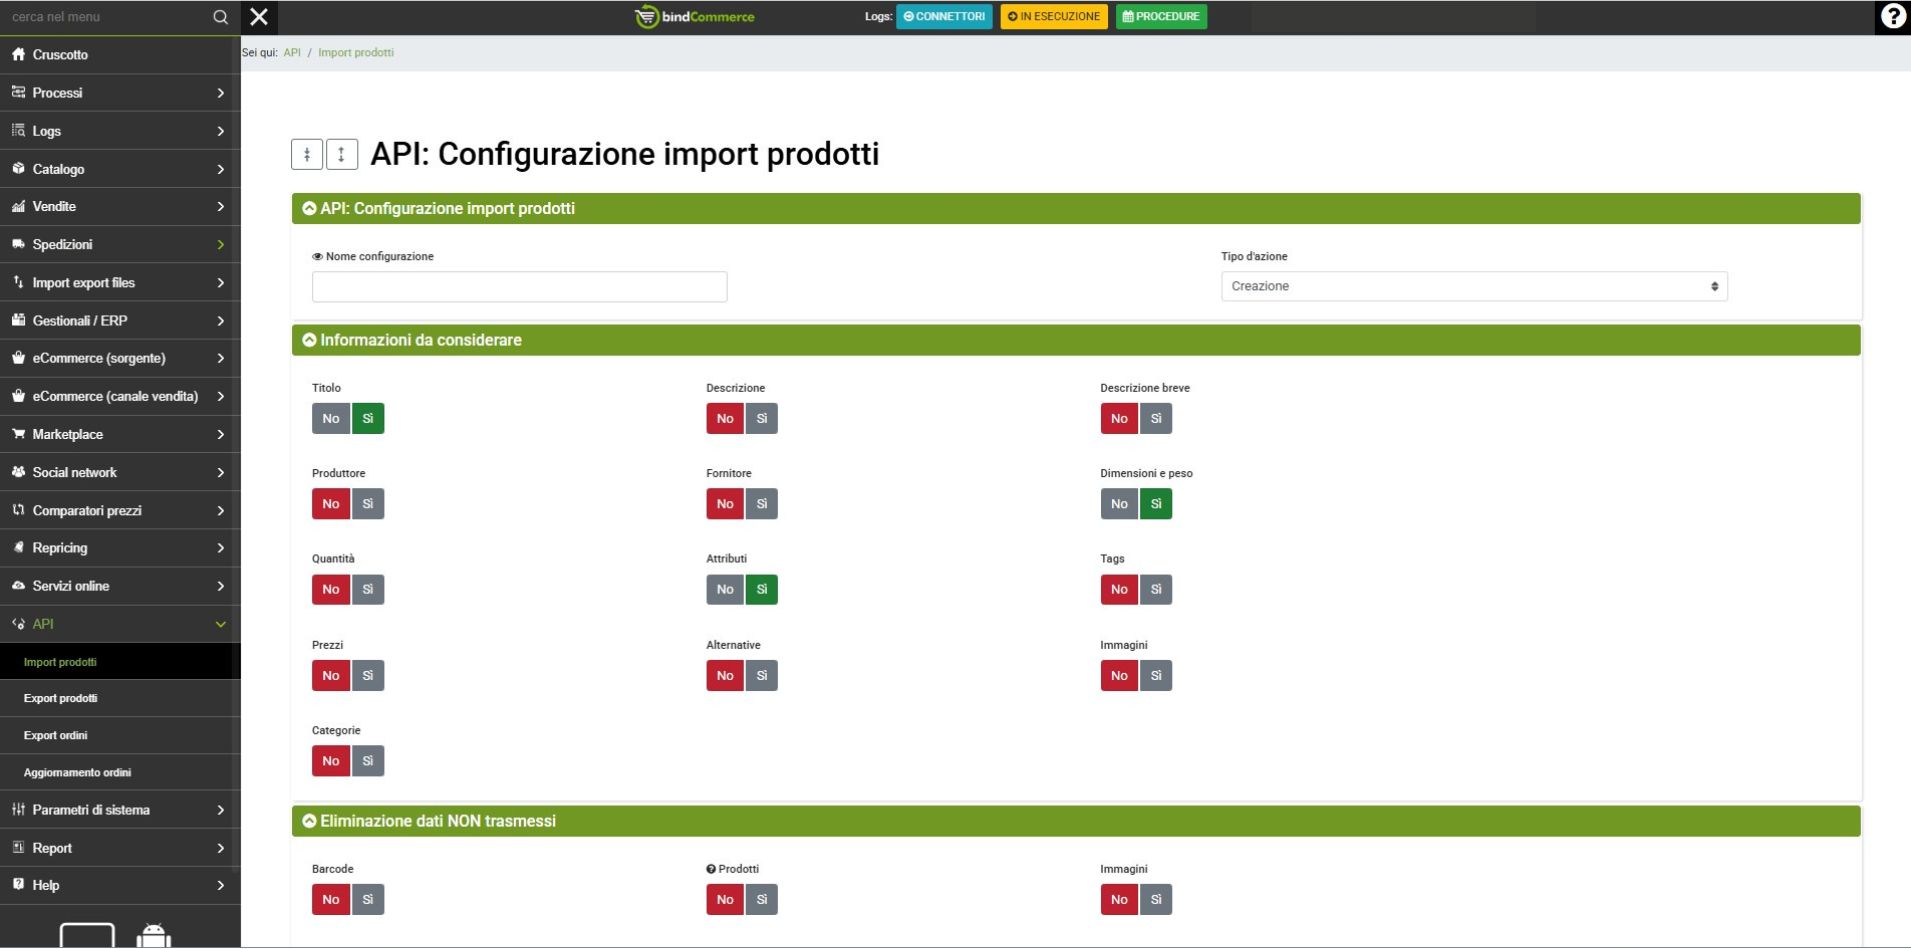Close the sidebar with the X icon

click(259, 17)
